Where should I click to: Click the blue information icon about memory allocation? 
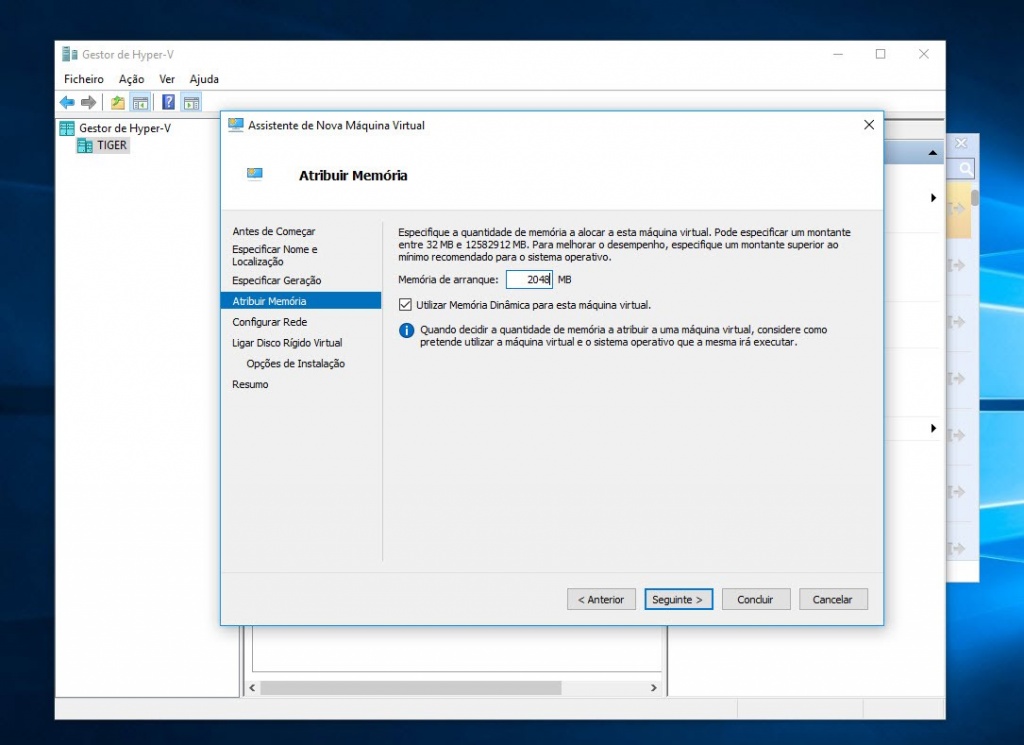coord(405,330)
